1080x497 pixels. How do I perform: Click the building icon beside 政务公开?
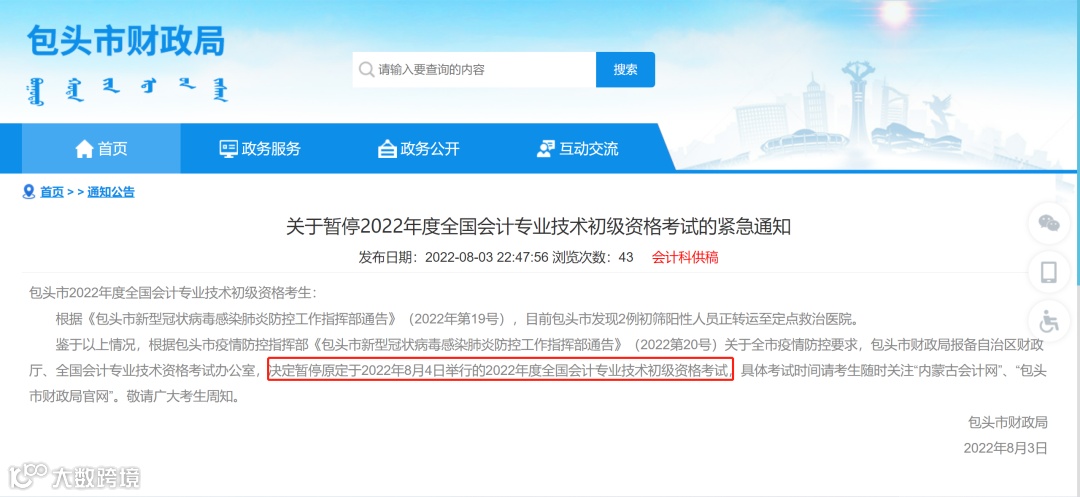[x=387, y=149]
